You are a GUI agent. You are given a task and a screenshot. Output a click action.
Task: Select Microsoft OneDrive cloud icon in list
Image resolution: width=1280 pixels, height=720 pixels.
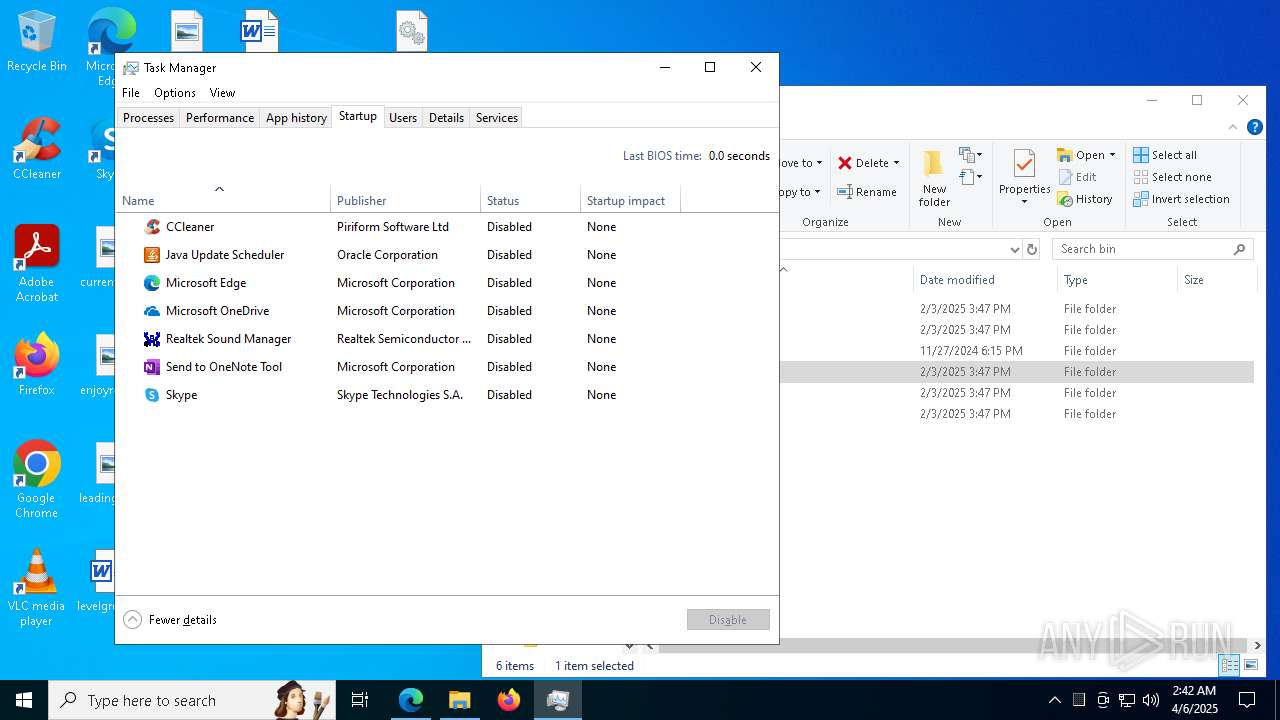point(152,311)
